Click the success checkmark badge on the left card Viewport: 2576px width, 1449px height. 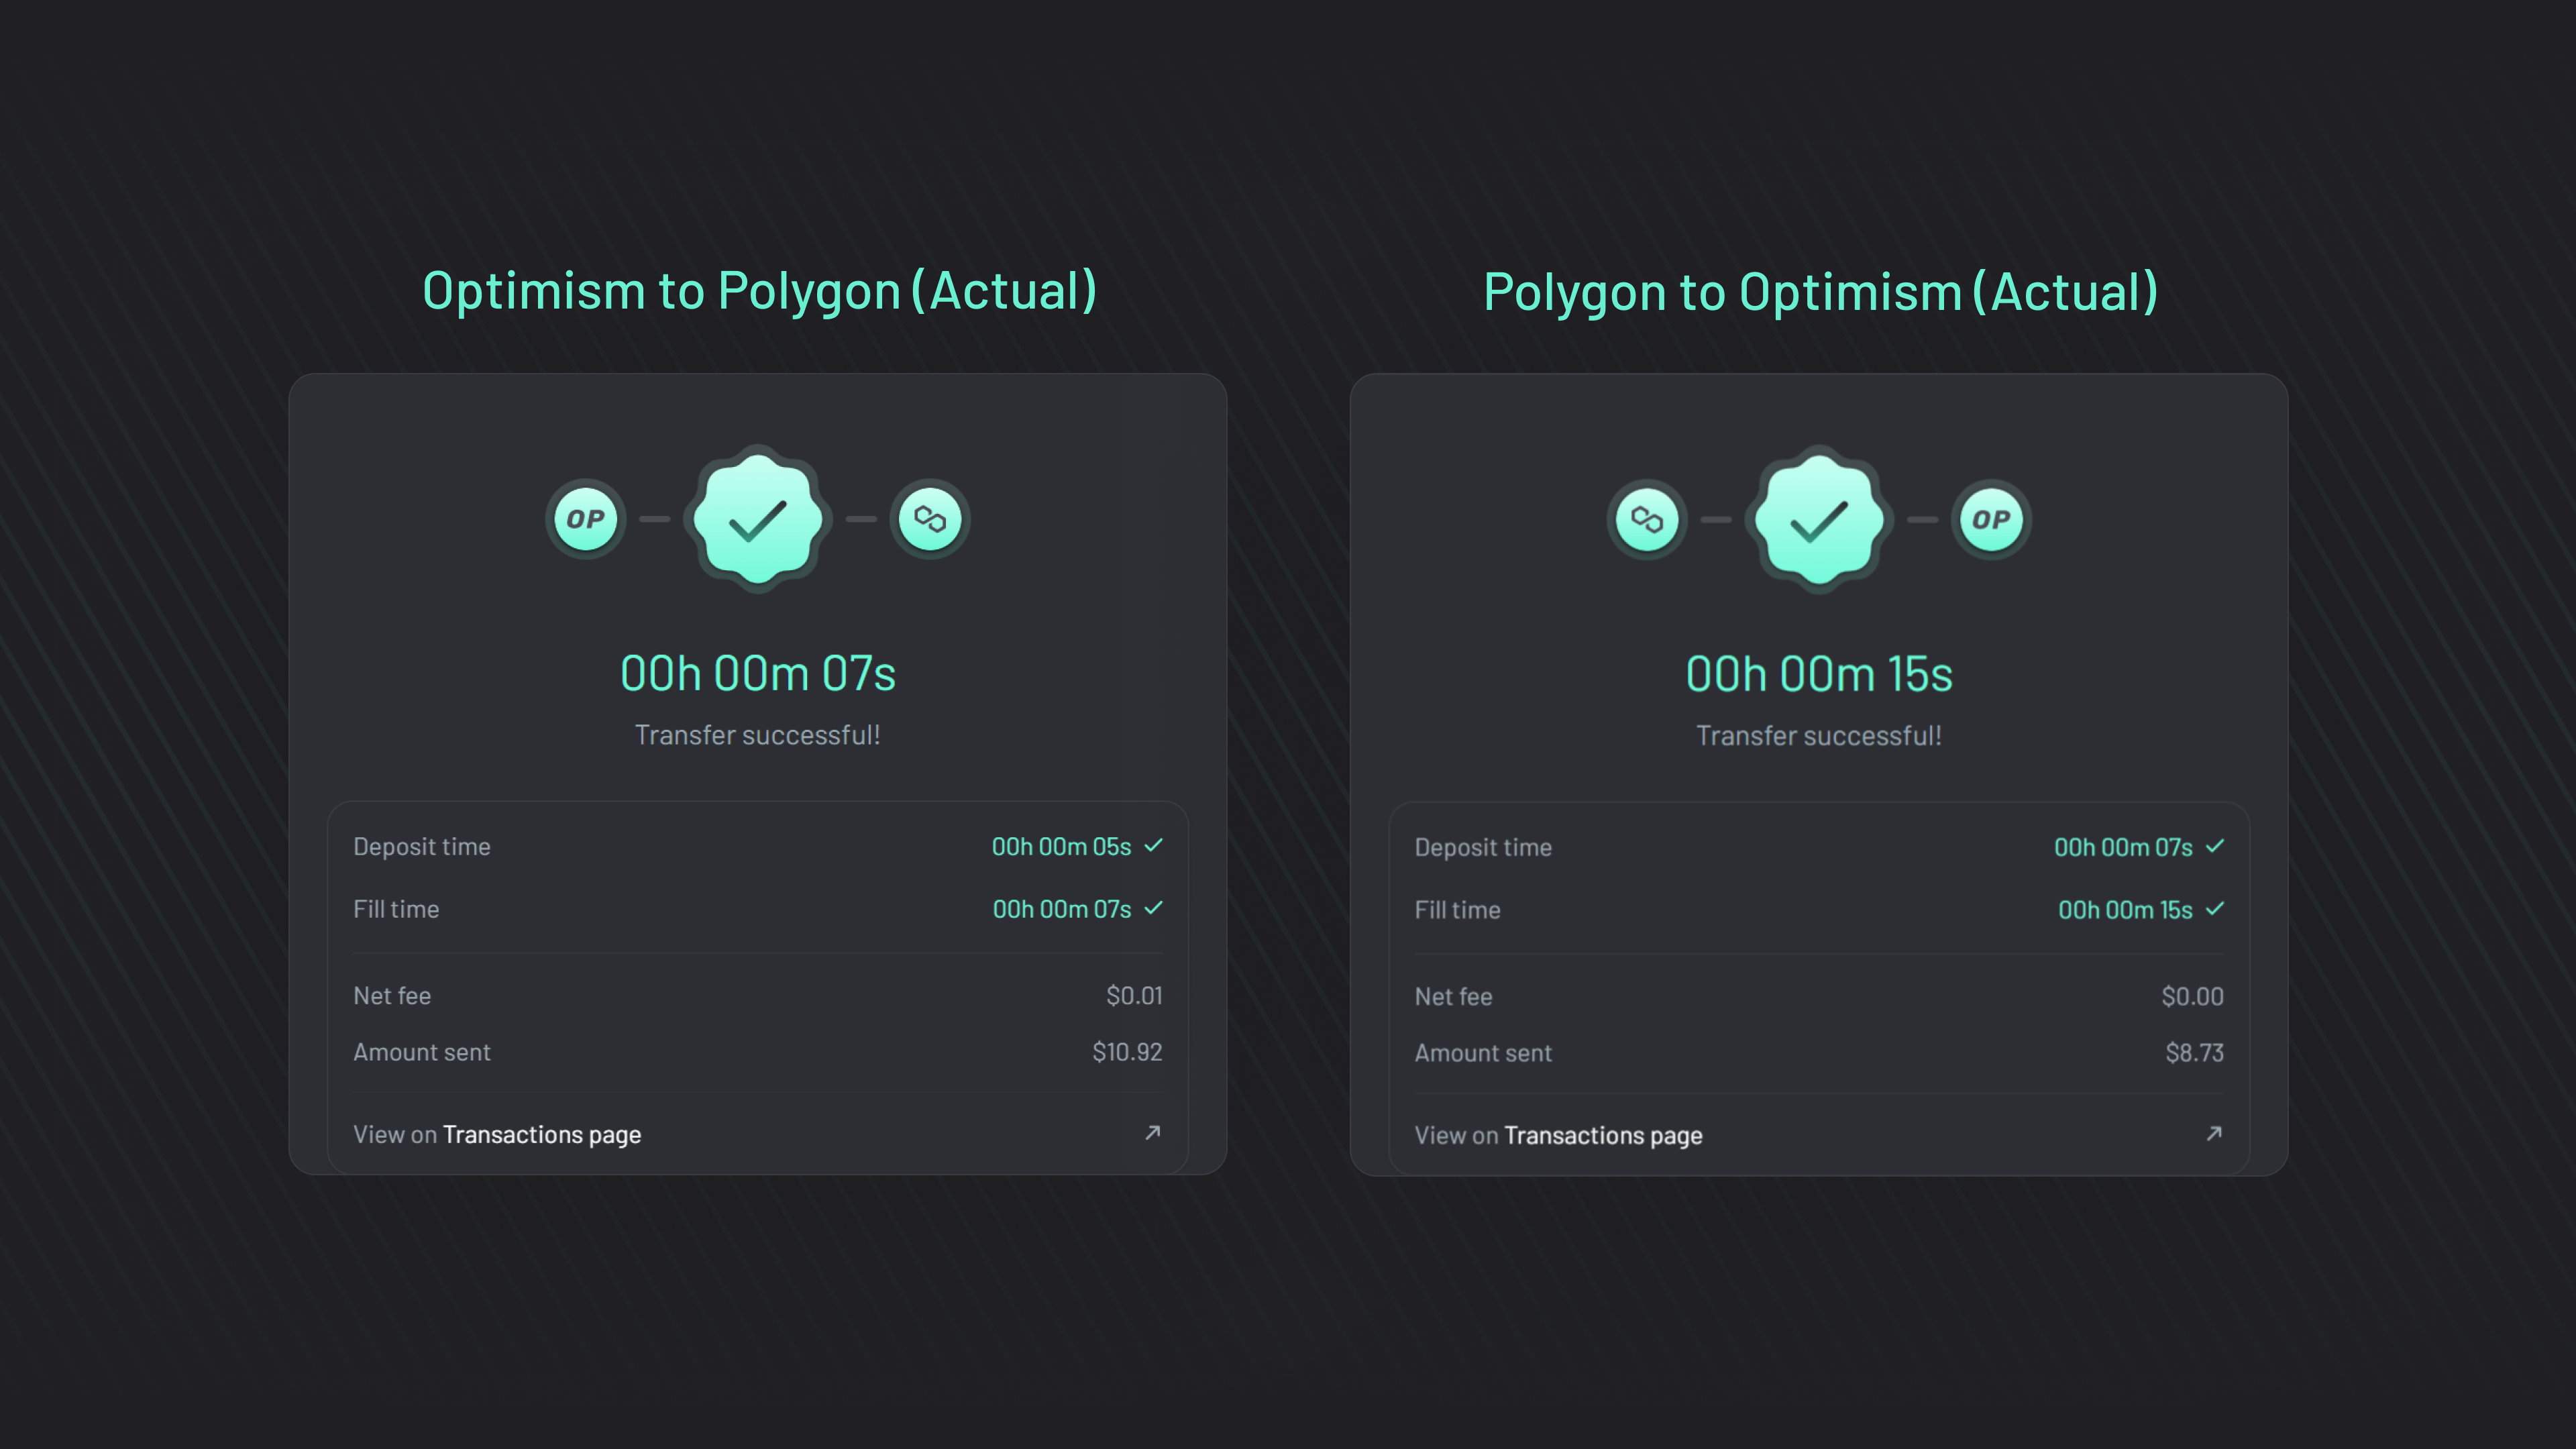pyautogui.click(x=757, y=518)
